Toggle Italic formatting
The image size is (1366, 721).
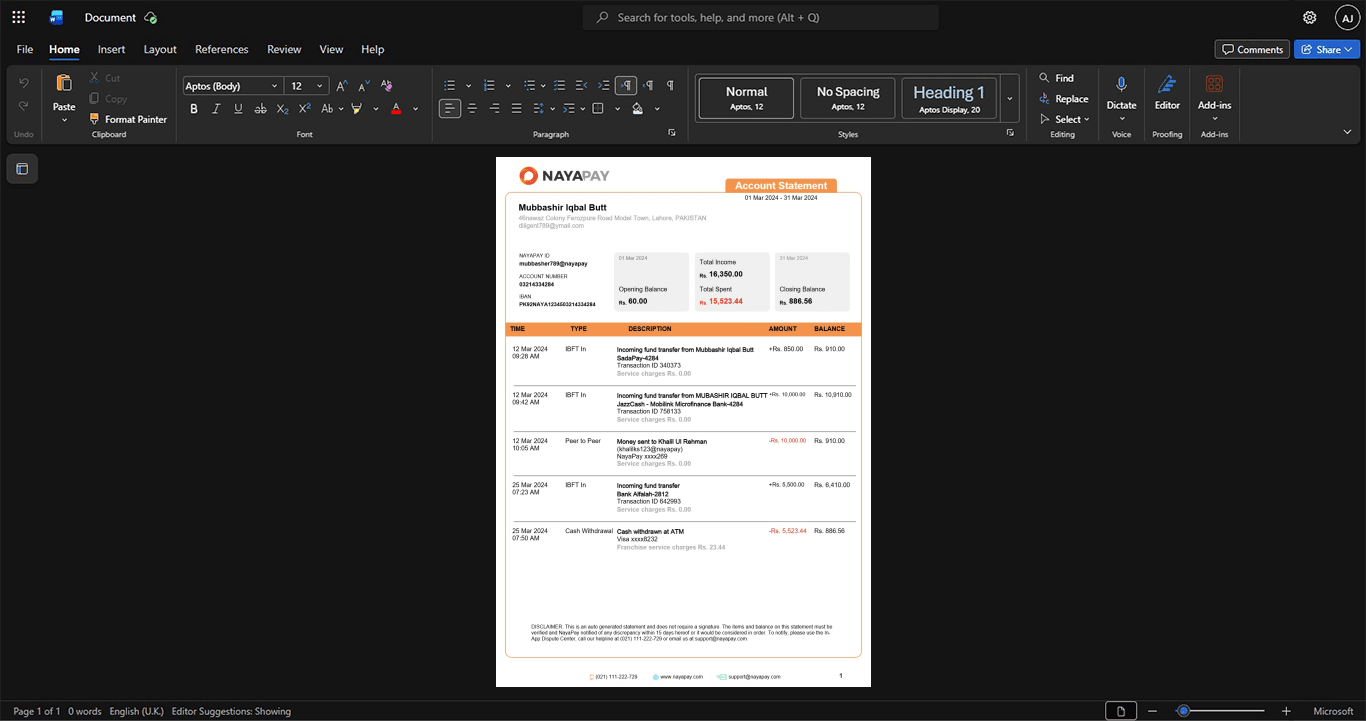pyautogui.click(x=216, y=109)
